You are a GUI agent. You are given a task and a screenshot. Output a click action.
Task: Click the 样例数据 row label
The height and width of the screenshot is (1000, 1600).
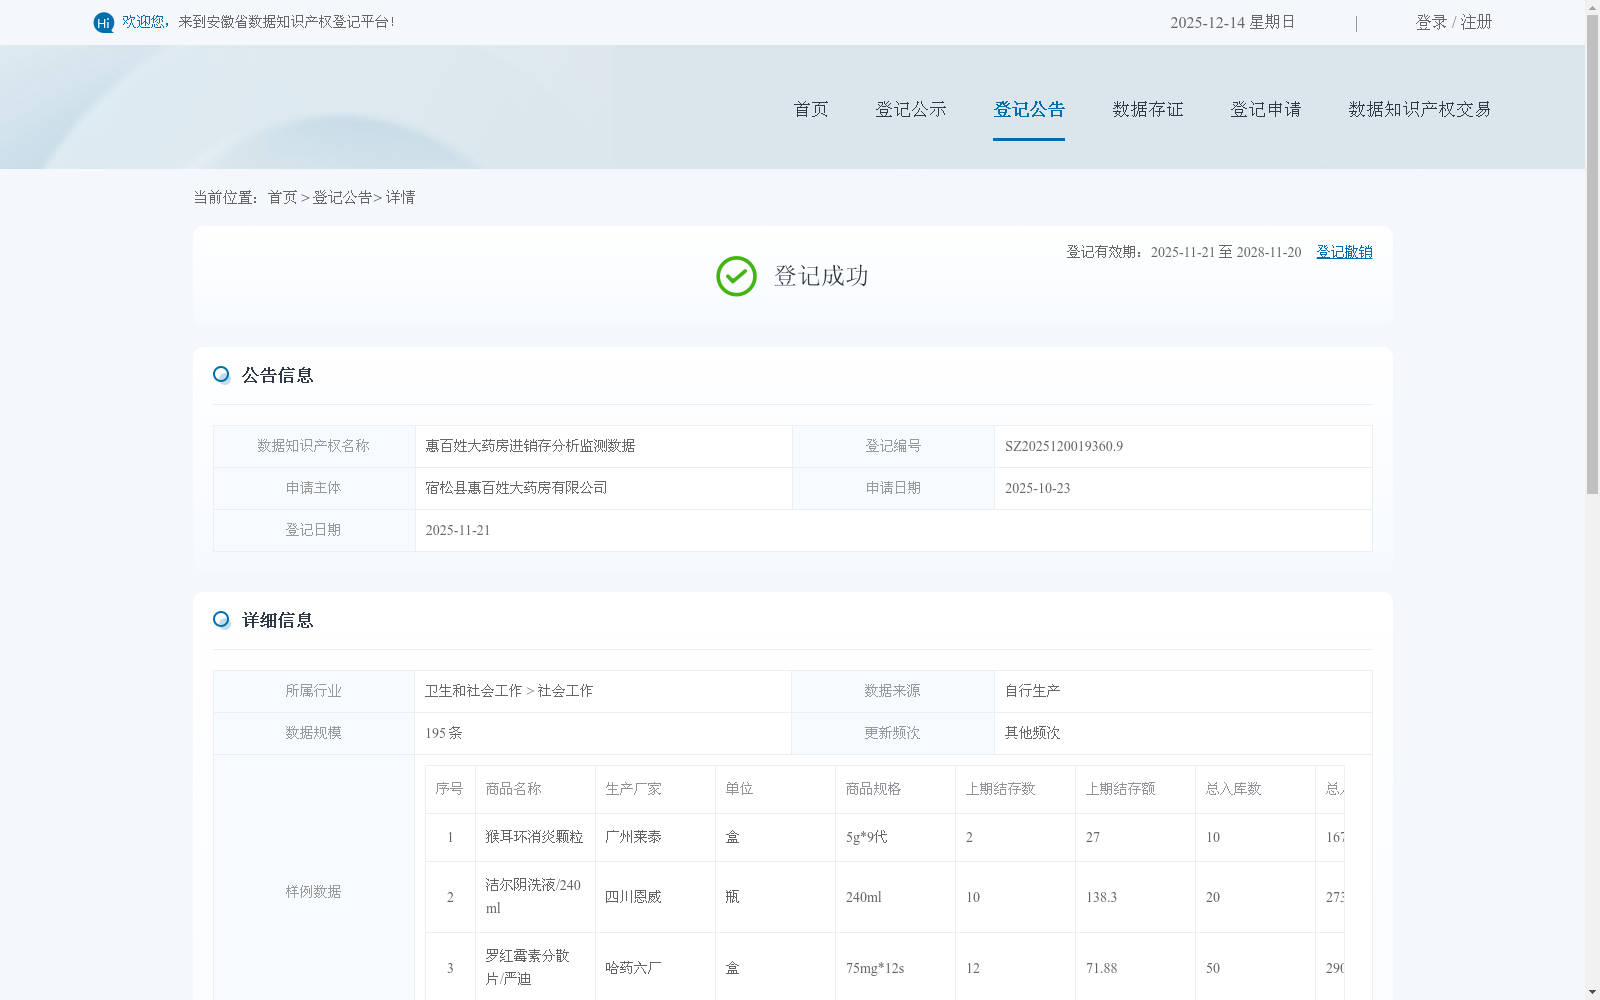(313, 891)
